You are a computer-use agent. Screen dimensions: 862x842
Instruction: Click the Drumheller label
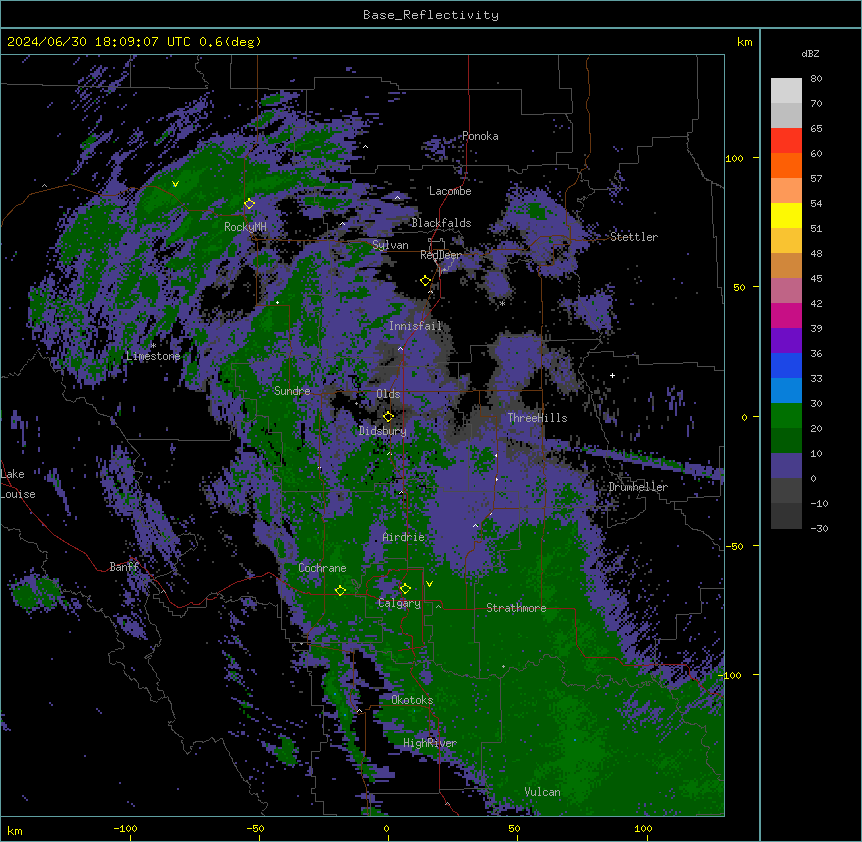tap(638, 487)
